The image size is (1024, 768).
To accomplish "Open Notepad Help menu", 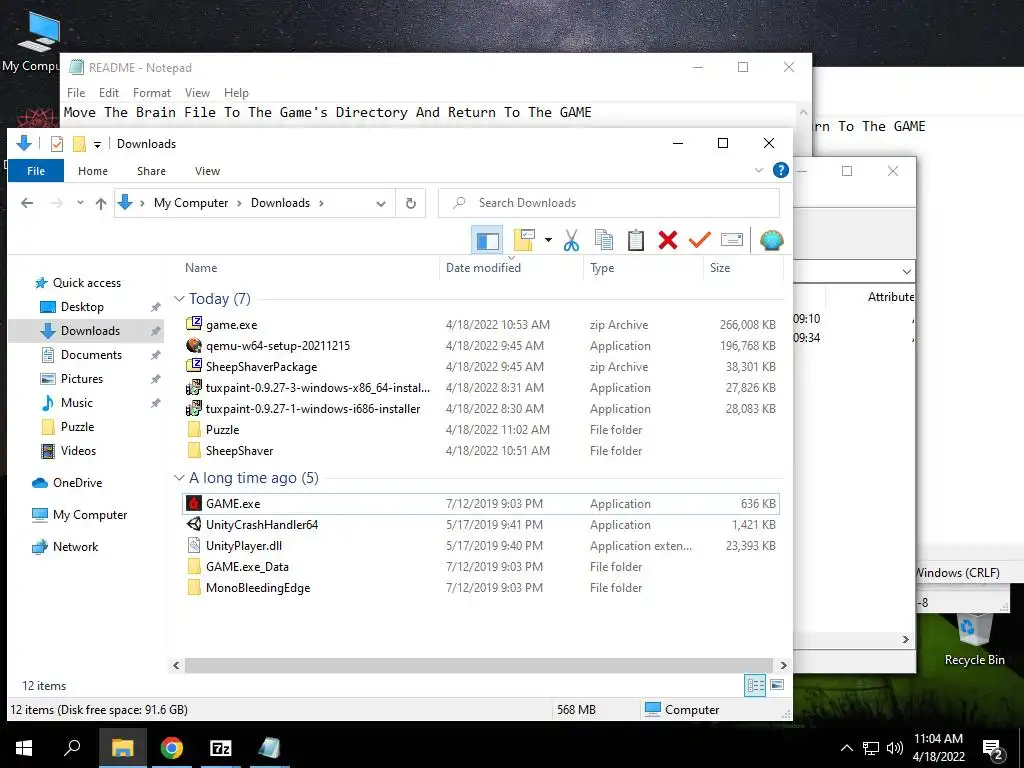I will pyautogui.click(x=236, y=93).
